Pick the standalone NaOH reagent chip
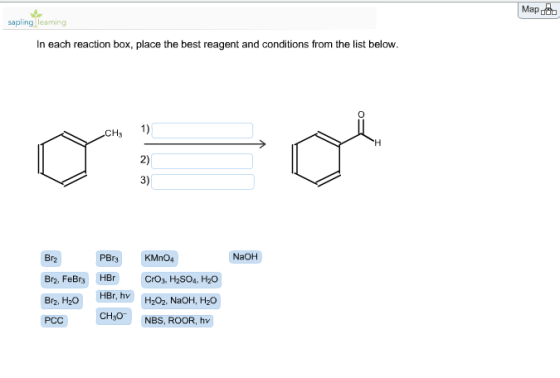 click(245, 257)
